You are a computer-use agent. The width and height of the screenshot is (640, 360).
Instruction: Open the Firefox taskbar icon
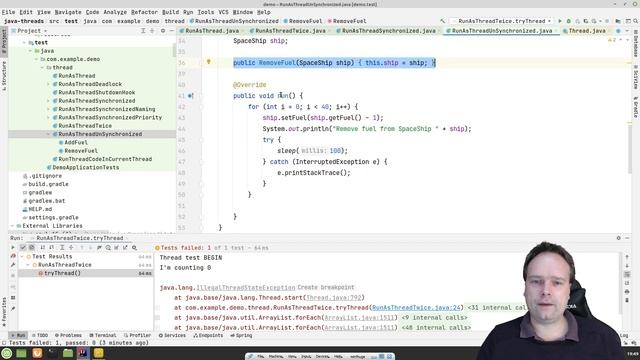37,353
